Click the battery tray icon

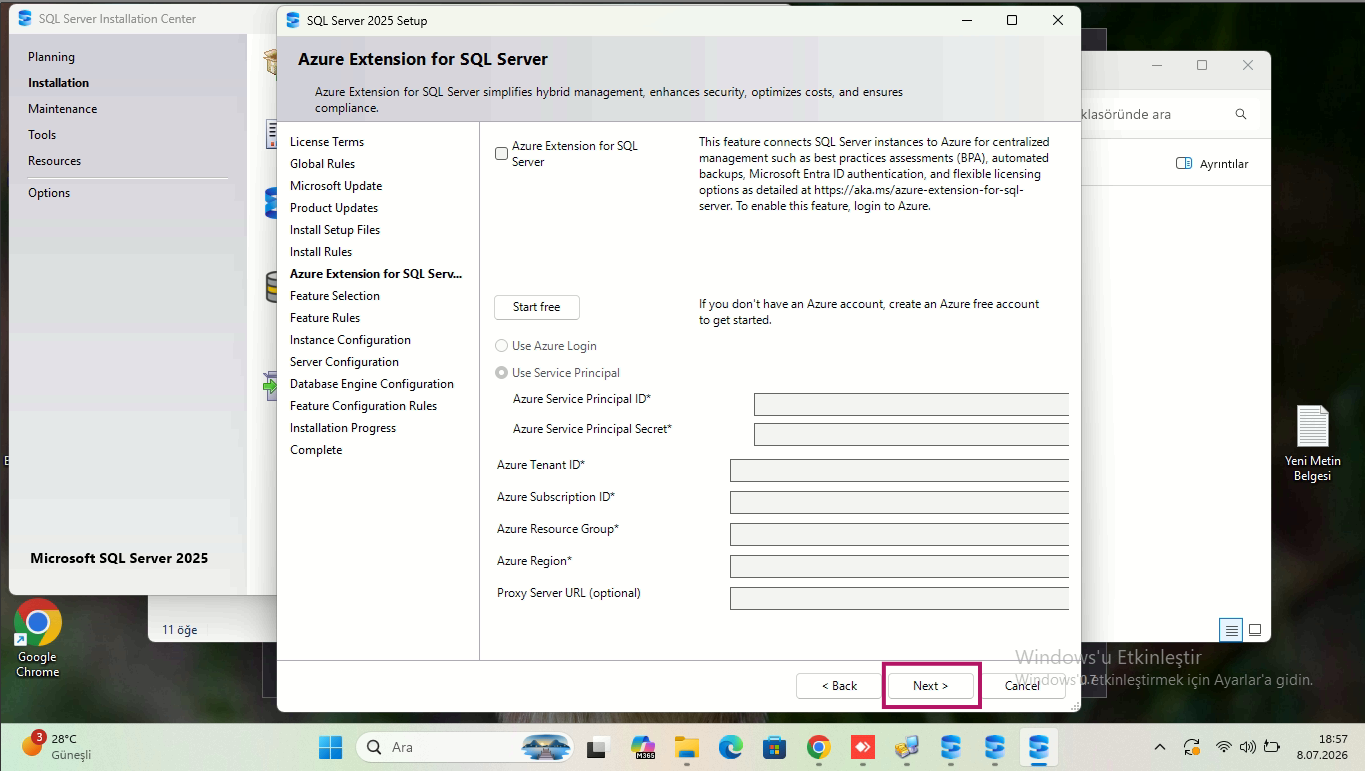(x=1272, y=747)
